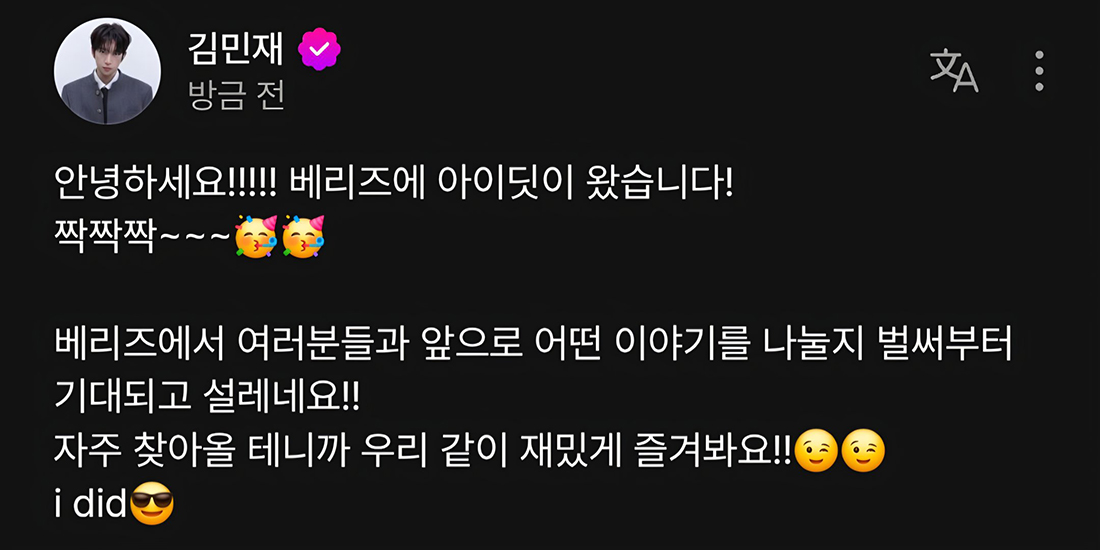
Task: Click the second party-face emoji
Action: coord(302,237)
